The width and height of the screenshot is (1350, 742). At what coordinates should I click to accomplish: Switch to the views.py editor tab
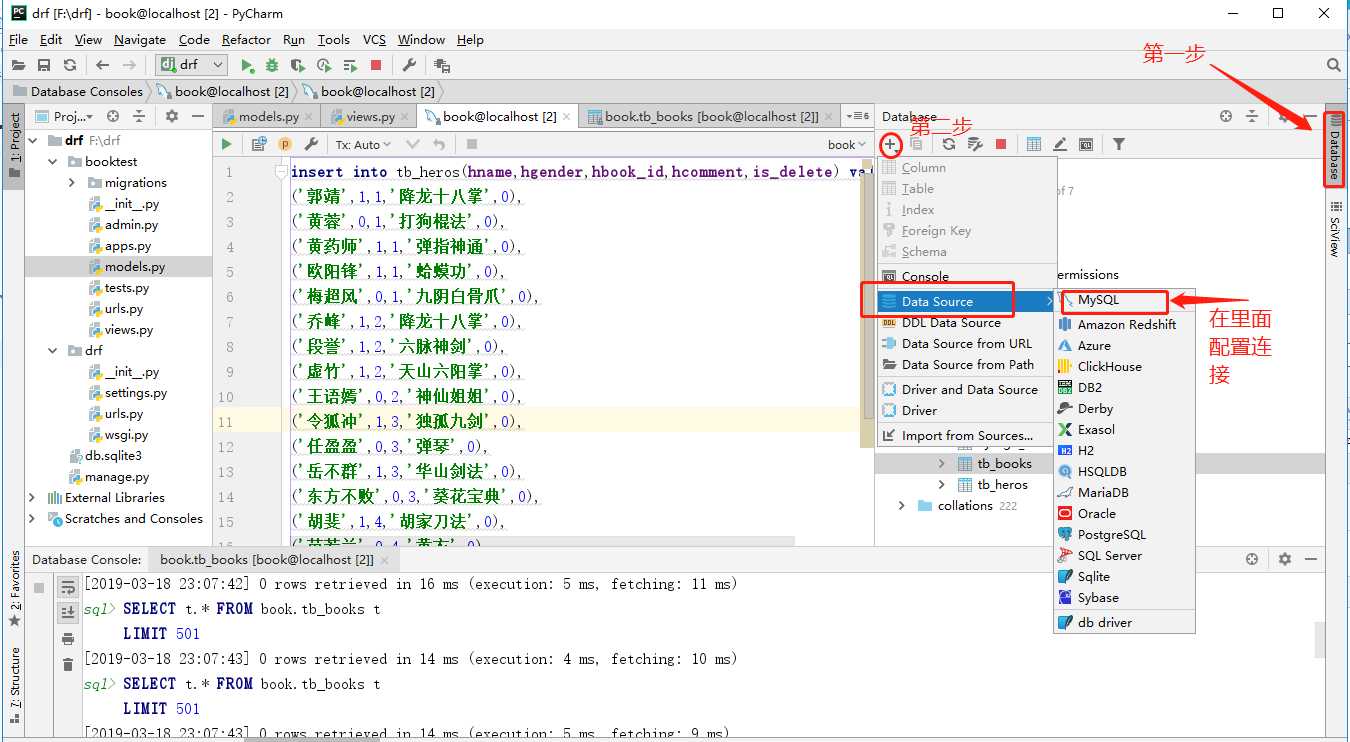tap(369, 117)
